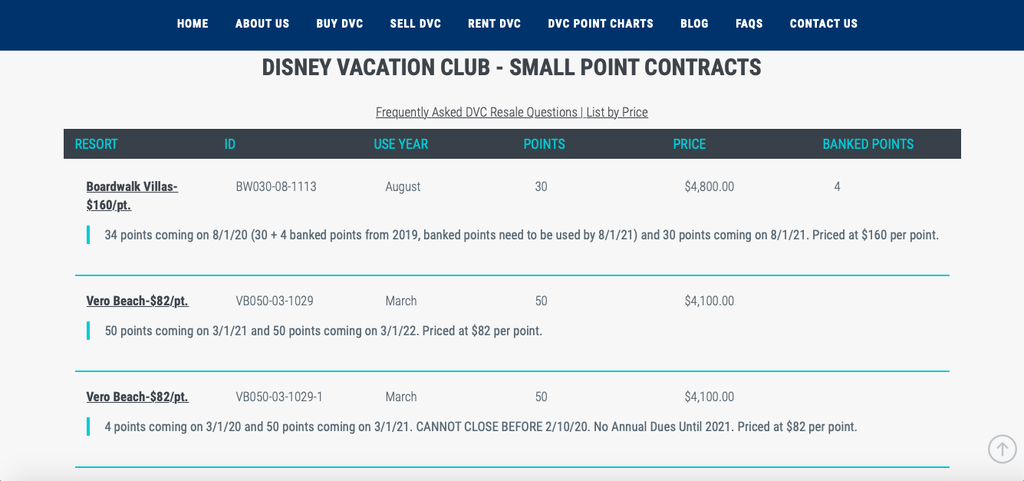The height and width of the screenshot is (481, 1024).
Task: Click the scroll-to-top arrow icon
Action: (1002, 449)
